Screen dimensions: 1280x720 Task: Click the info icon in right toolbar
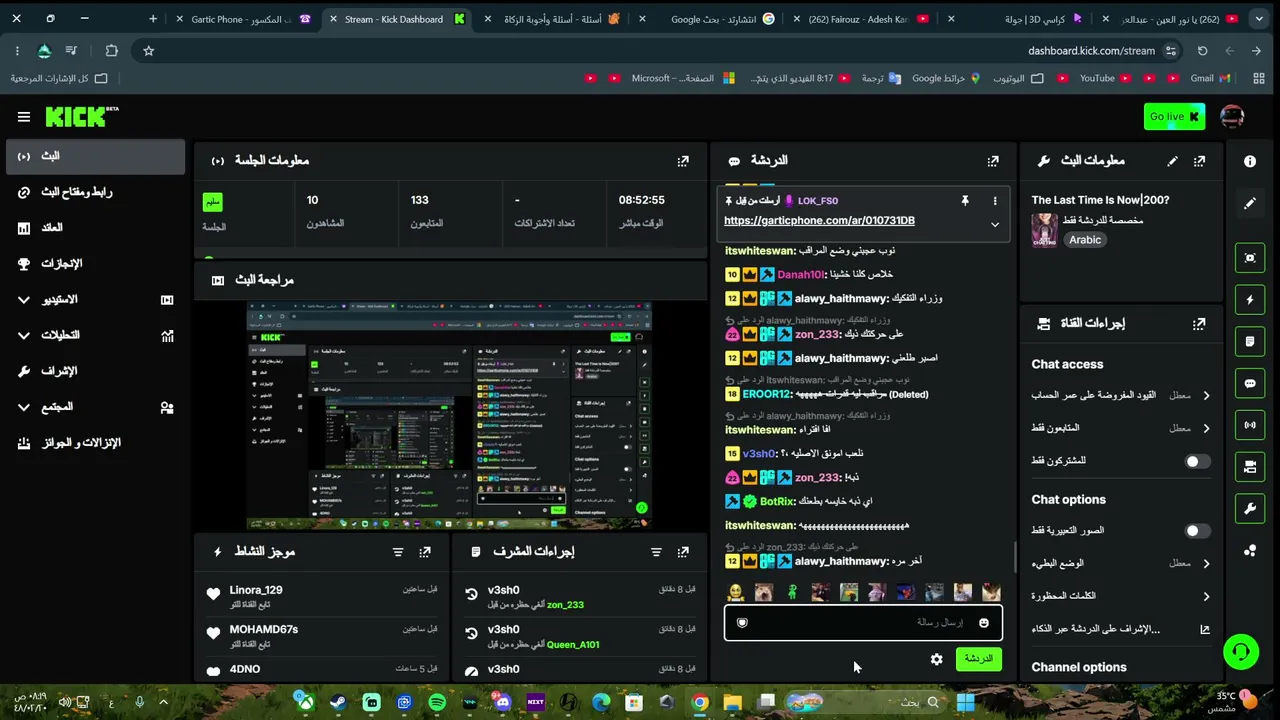coord(1250,161)
